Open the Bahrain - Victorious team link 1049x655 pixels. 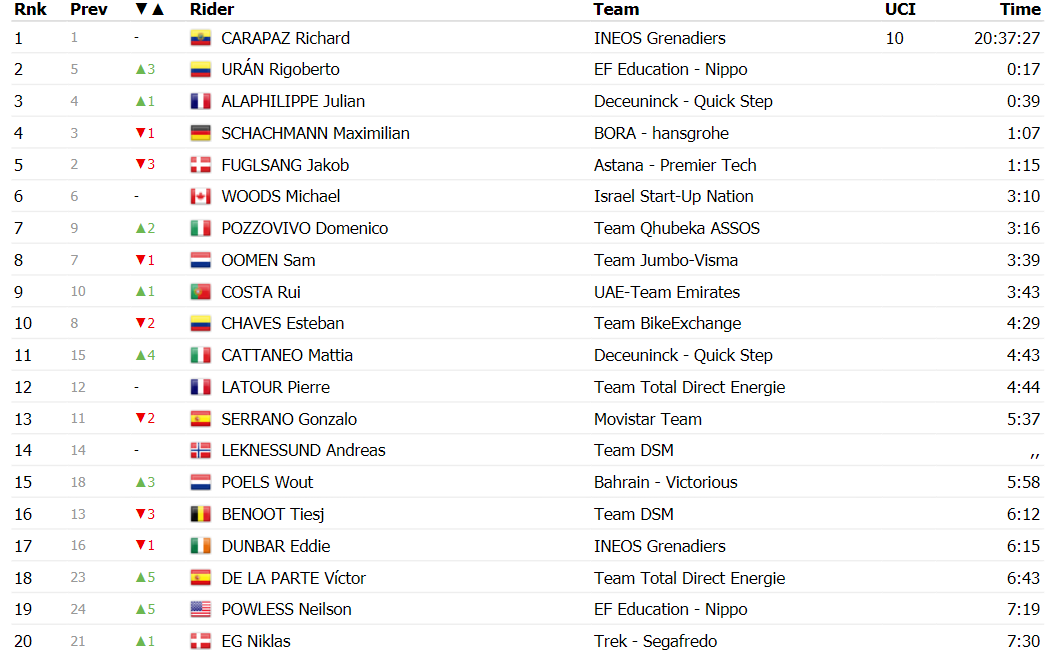tap(666, 482)
